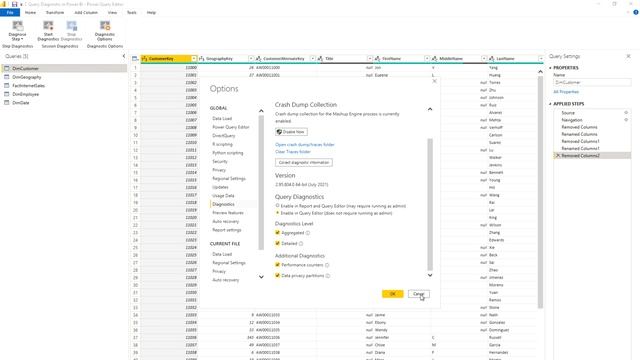Click data type icon of CustomerKey column
The height and width of the screenshot is (360, 640).
[144, 59]
